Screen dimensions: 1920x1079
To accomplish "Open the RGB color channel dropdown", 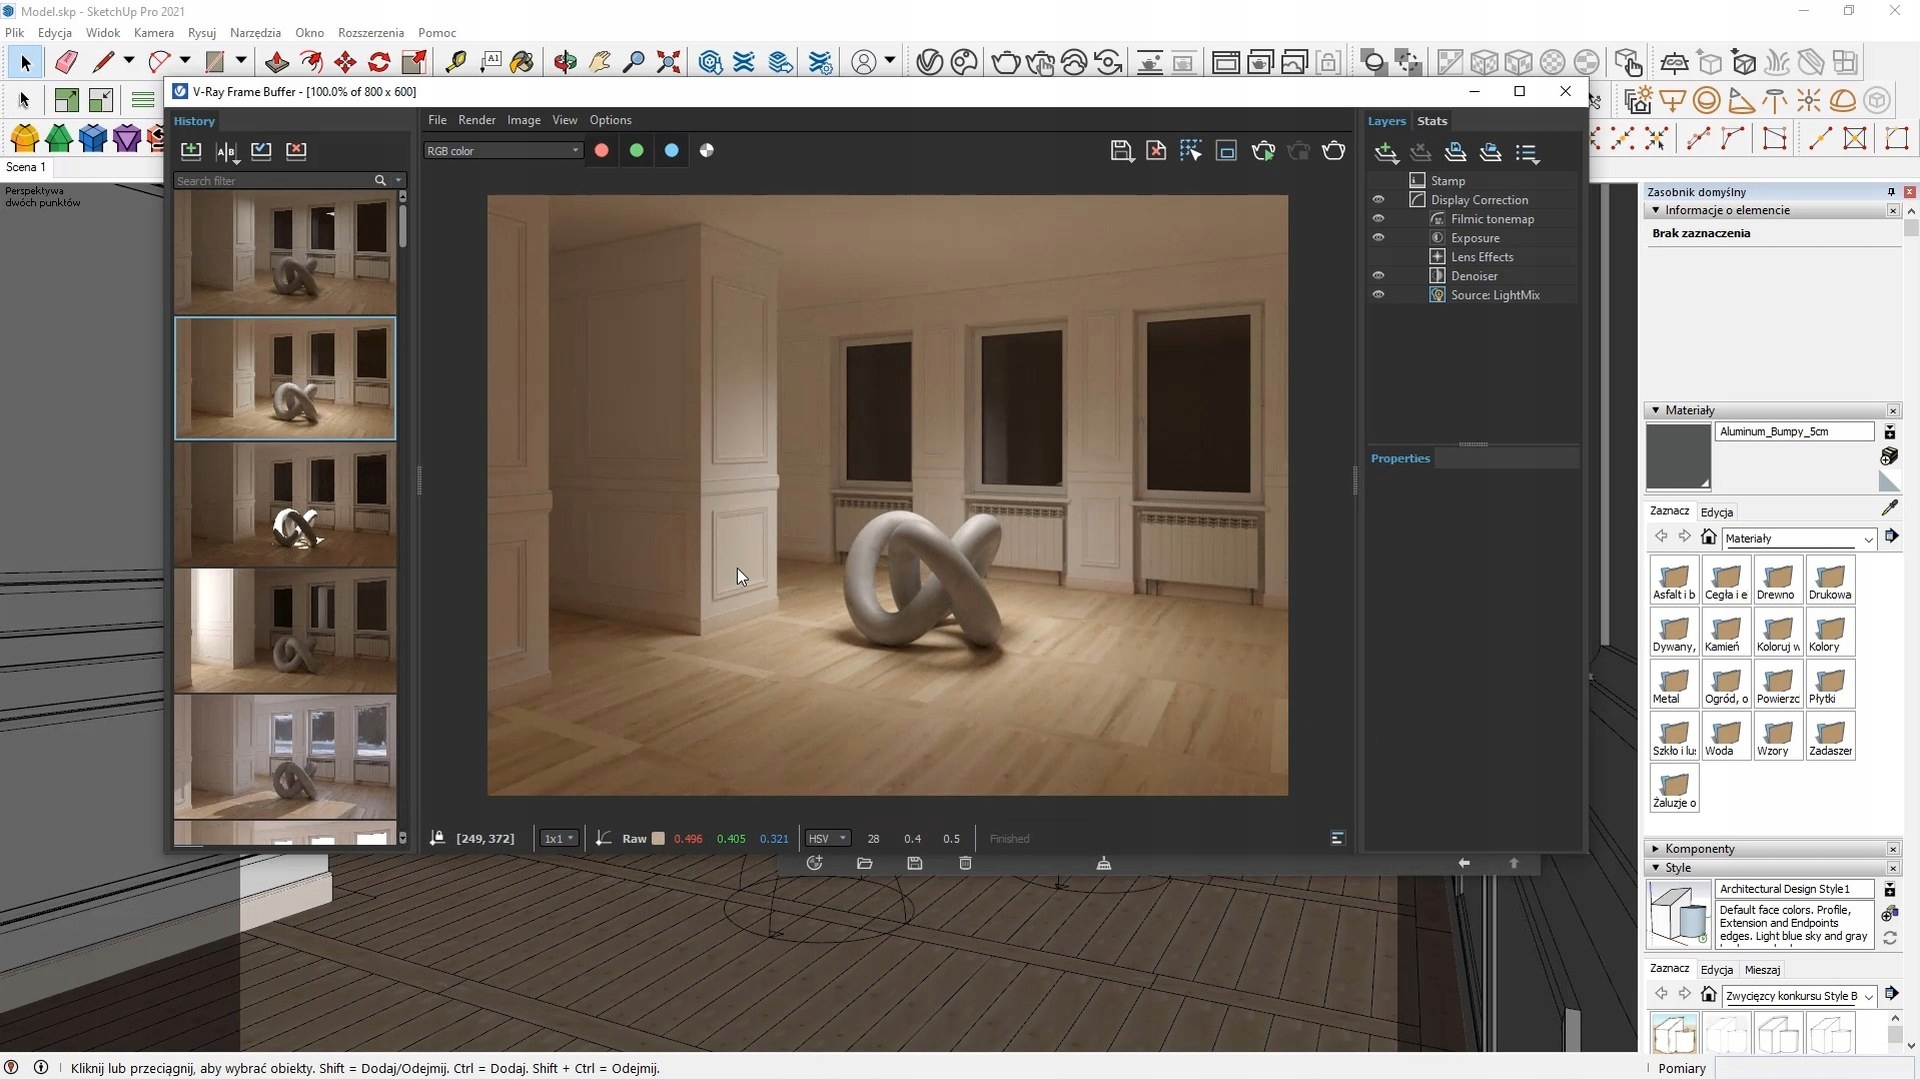I will (502, 151).
